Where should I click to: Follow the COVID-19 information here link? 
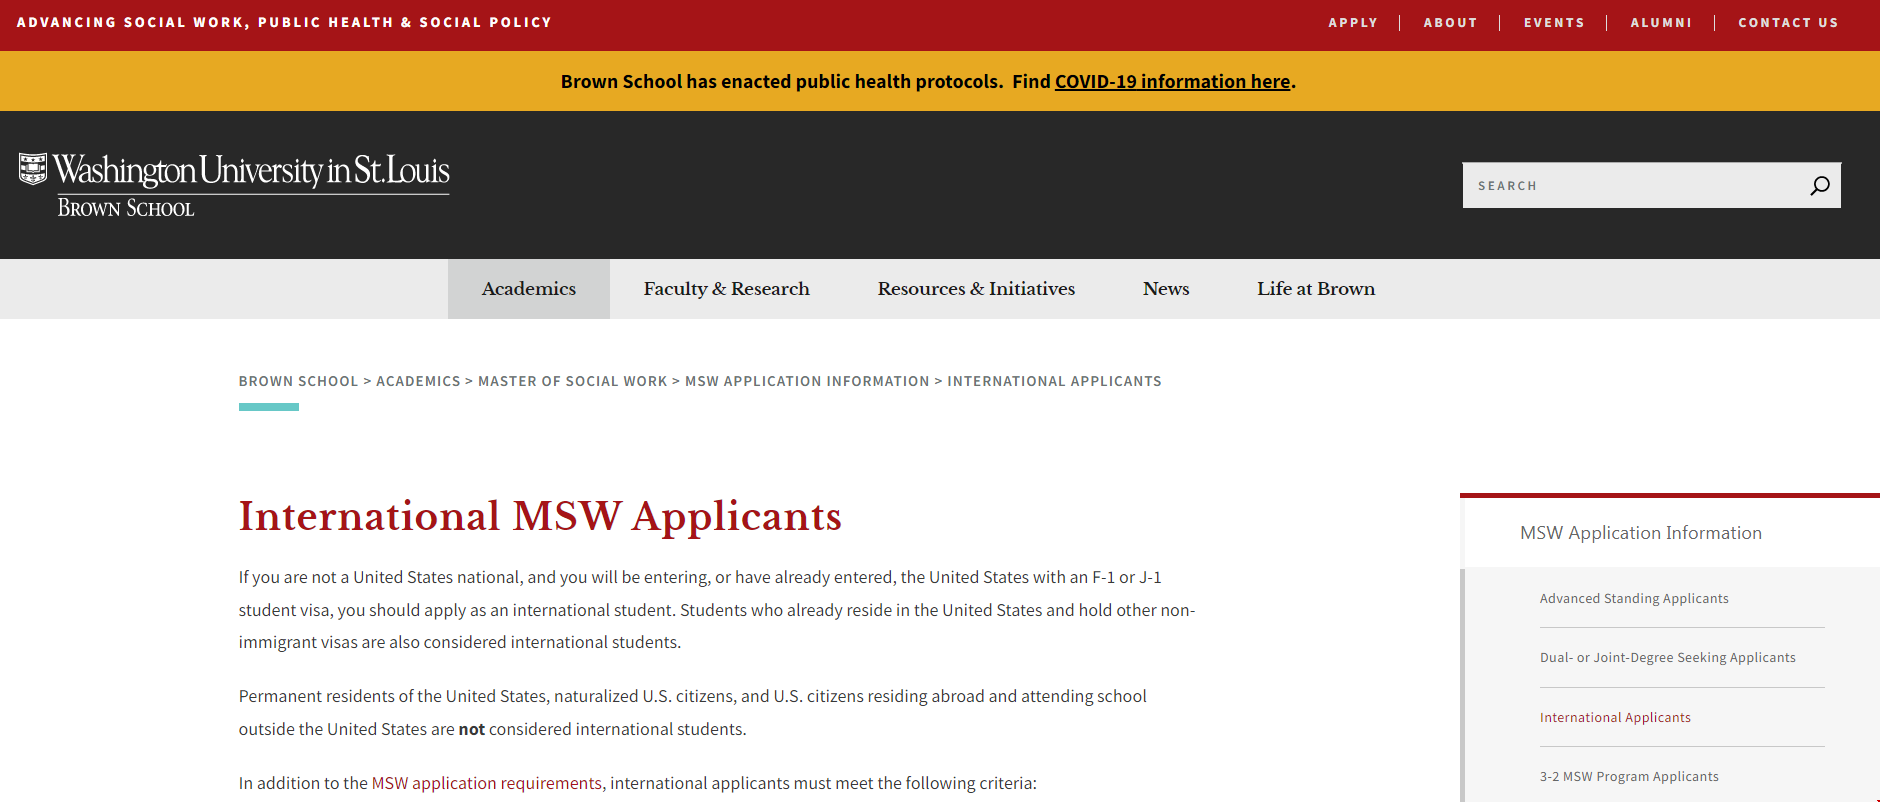(1172, 82)
